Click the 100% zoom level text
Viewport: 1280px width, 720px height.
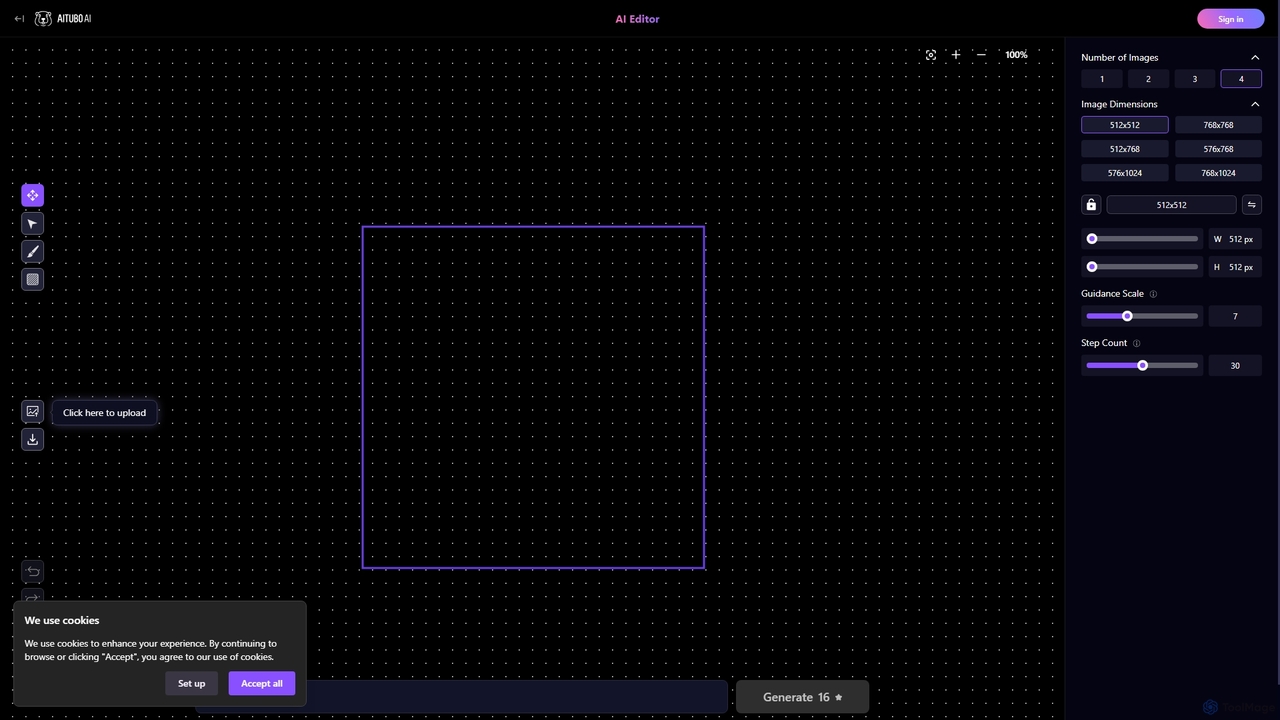[1016, 55]
